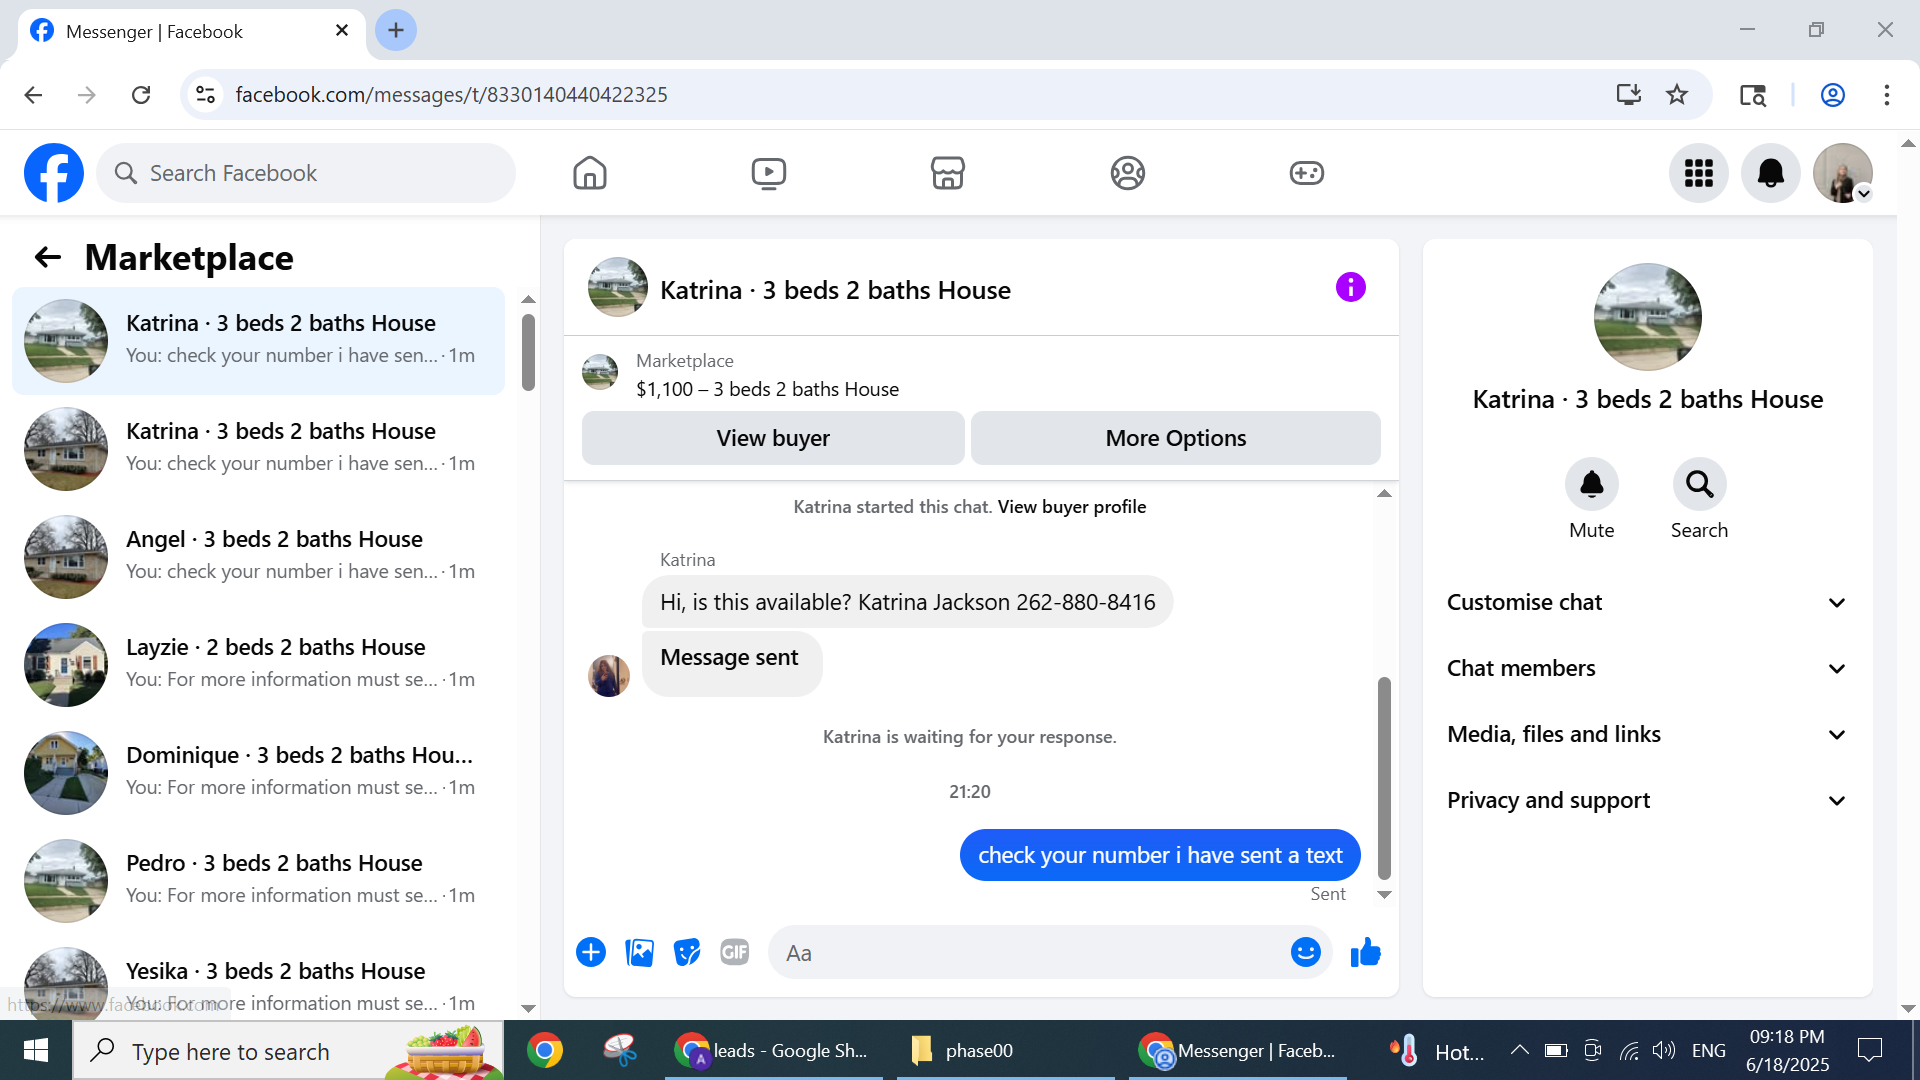Click the back arrow next to Marketplace

[x=47, y=258]
